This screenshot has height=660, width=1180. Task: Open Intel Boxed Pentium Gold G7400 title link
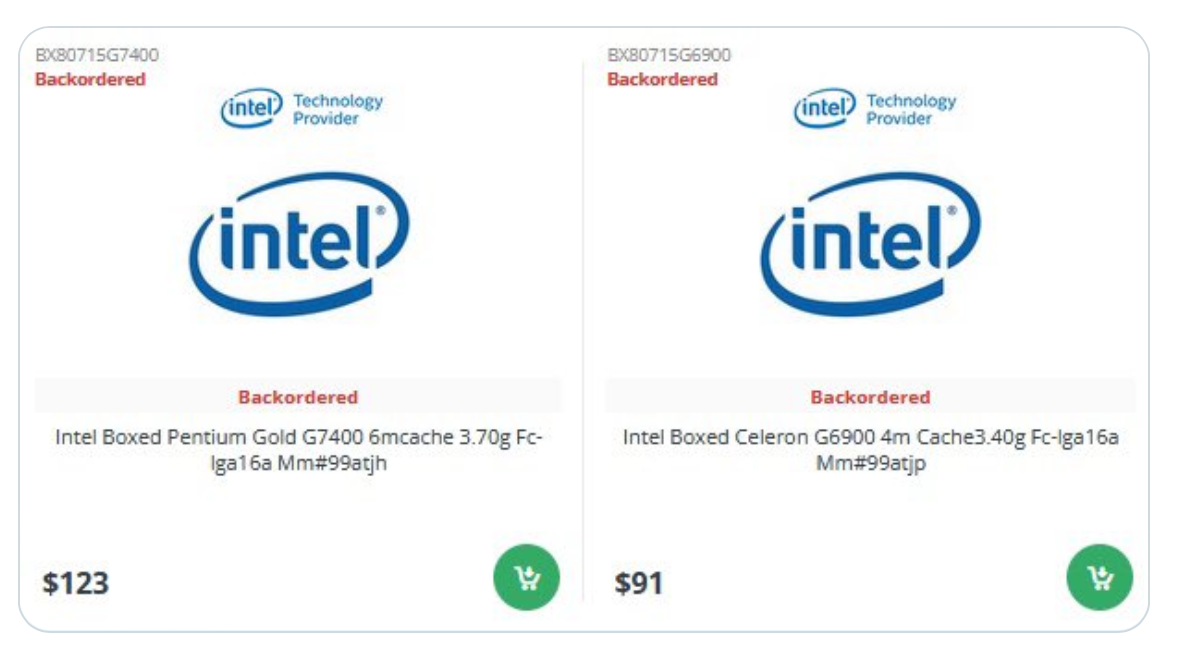pos(299,438)
